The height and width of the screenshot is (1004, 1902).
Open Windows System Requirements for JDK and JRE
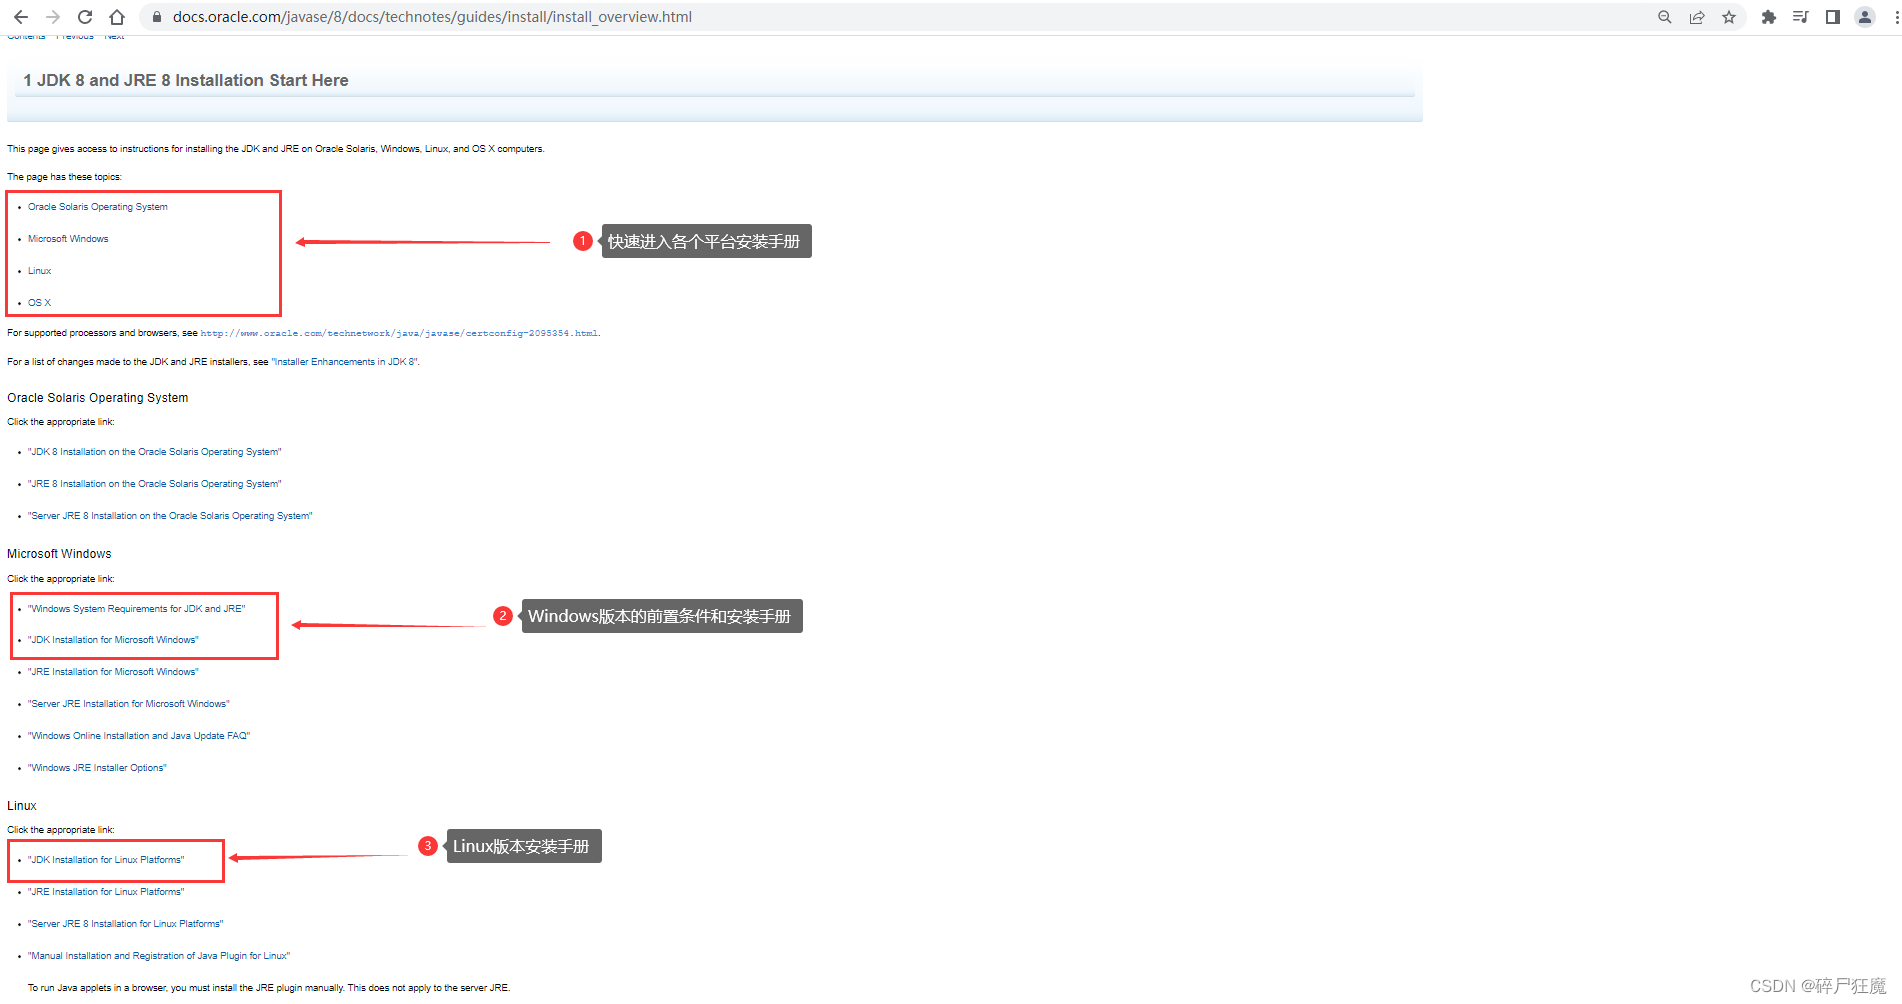point(137,609)
